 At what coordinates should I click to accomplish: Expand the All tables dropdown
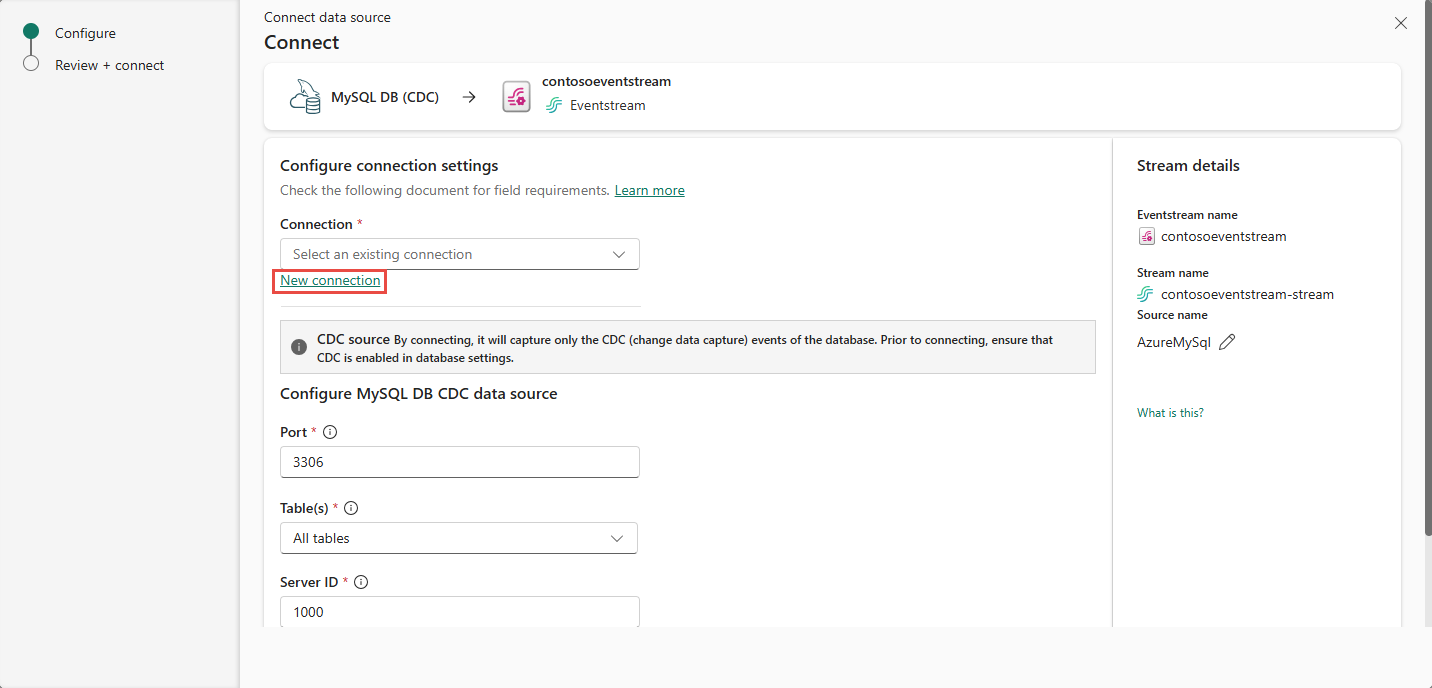[459, 538]
